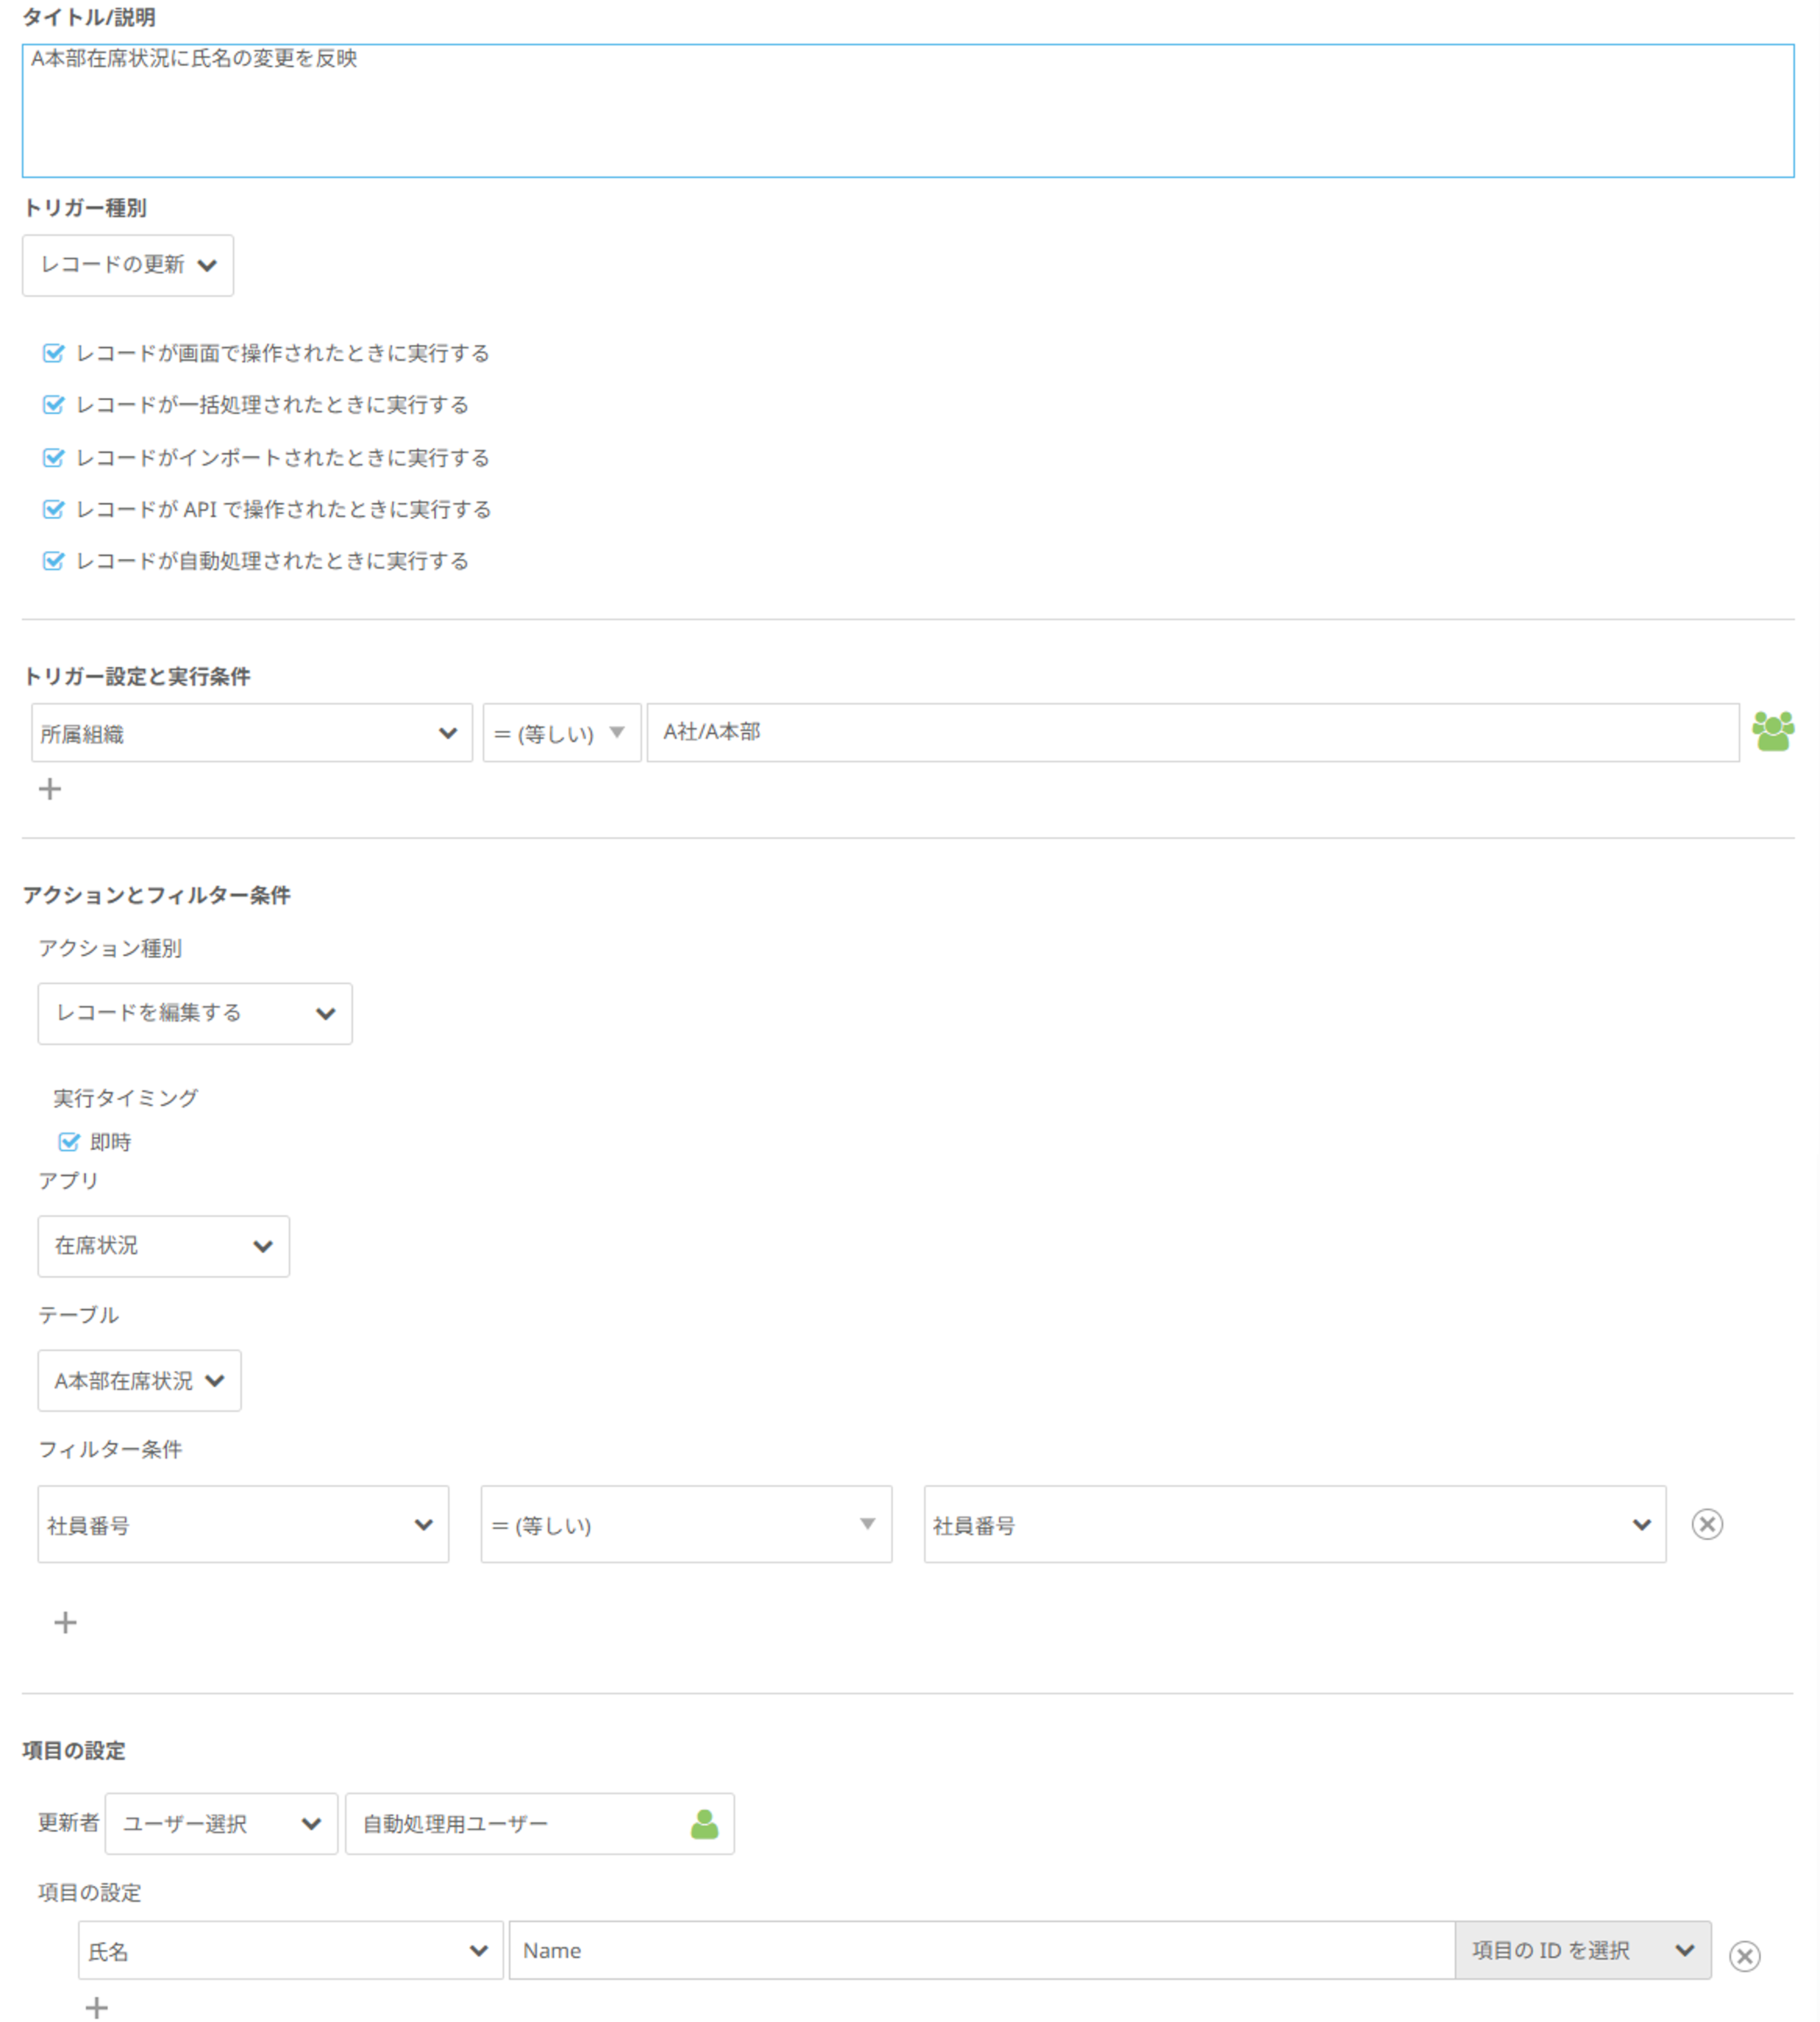The width and height of the screenshot is (1820, 2022).
Task: Add an item setting with plus icon
Action: (96, 2007)
